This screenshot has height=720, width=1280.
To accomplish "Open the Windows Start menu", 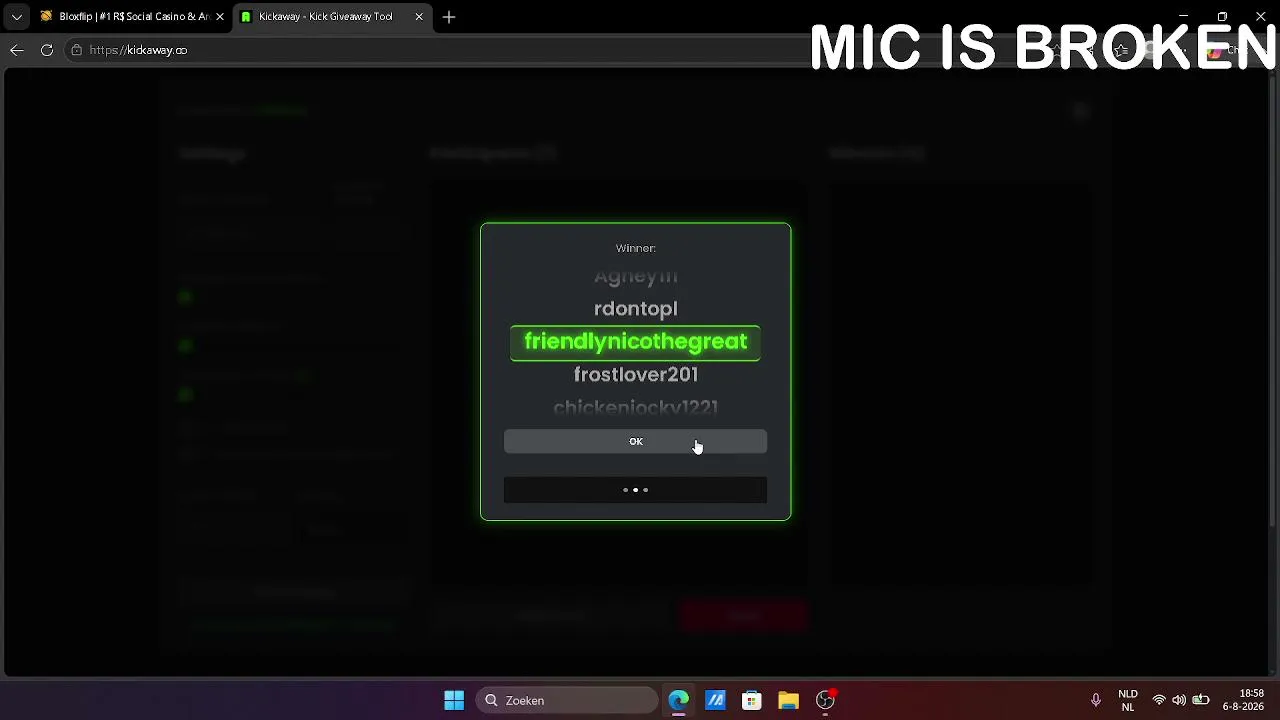I will click(x=454, y=700).
